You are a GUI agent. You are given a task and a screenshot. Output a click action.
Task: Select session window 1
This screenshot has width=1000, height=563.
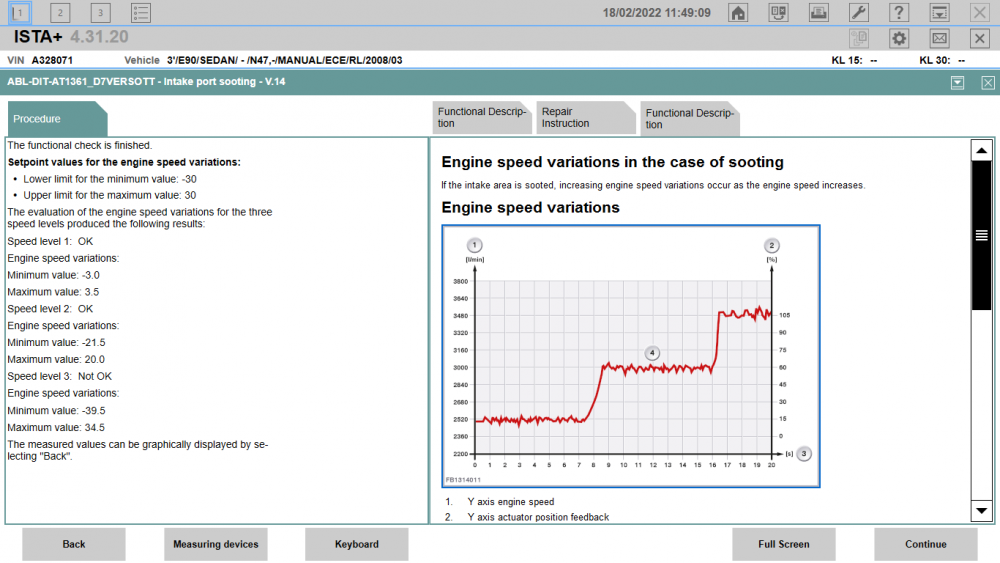pyautogui.click(x=20, y=13)
